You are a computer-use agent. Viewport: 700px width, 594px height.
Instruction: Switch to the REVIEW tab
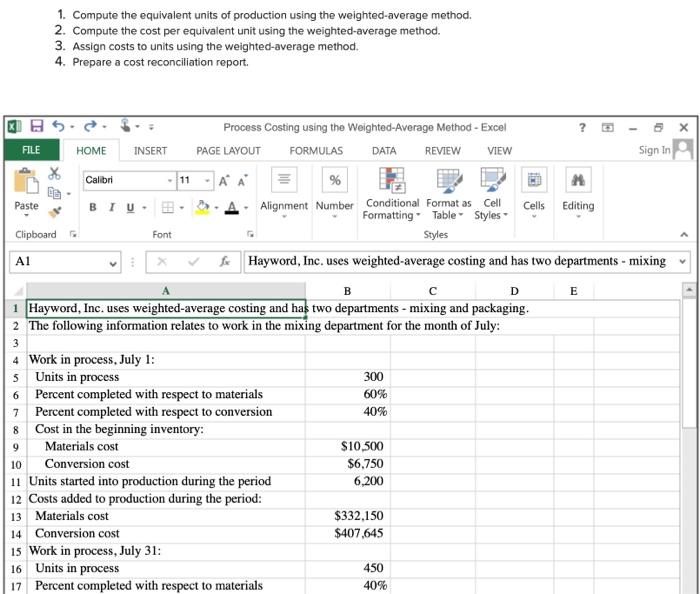[x=442, y=151]
